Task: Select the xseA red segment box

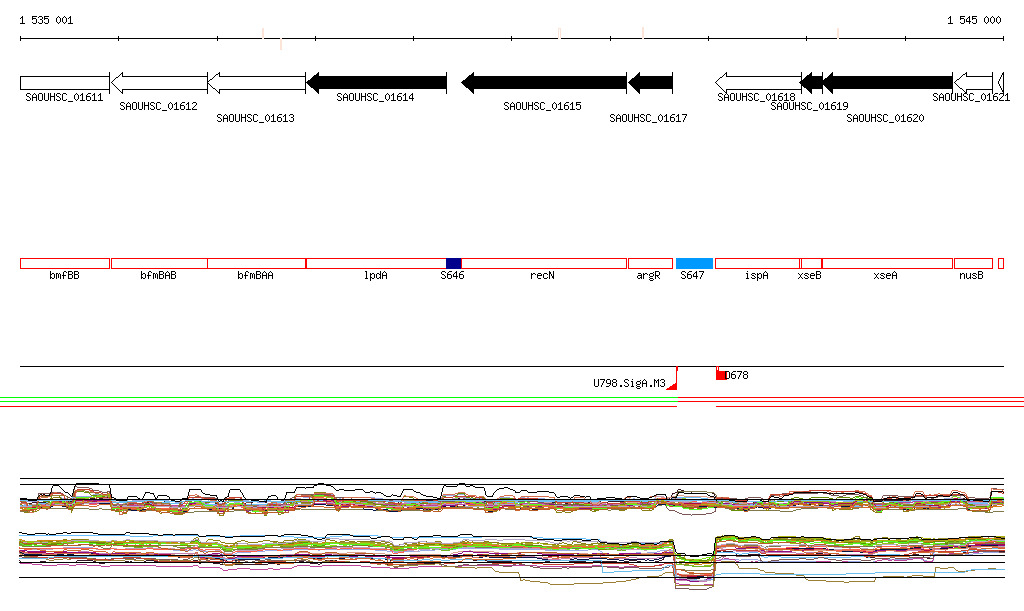Action: pyautogui.click(x=888, y=264)
